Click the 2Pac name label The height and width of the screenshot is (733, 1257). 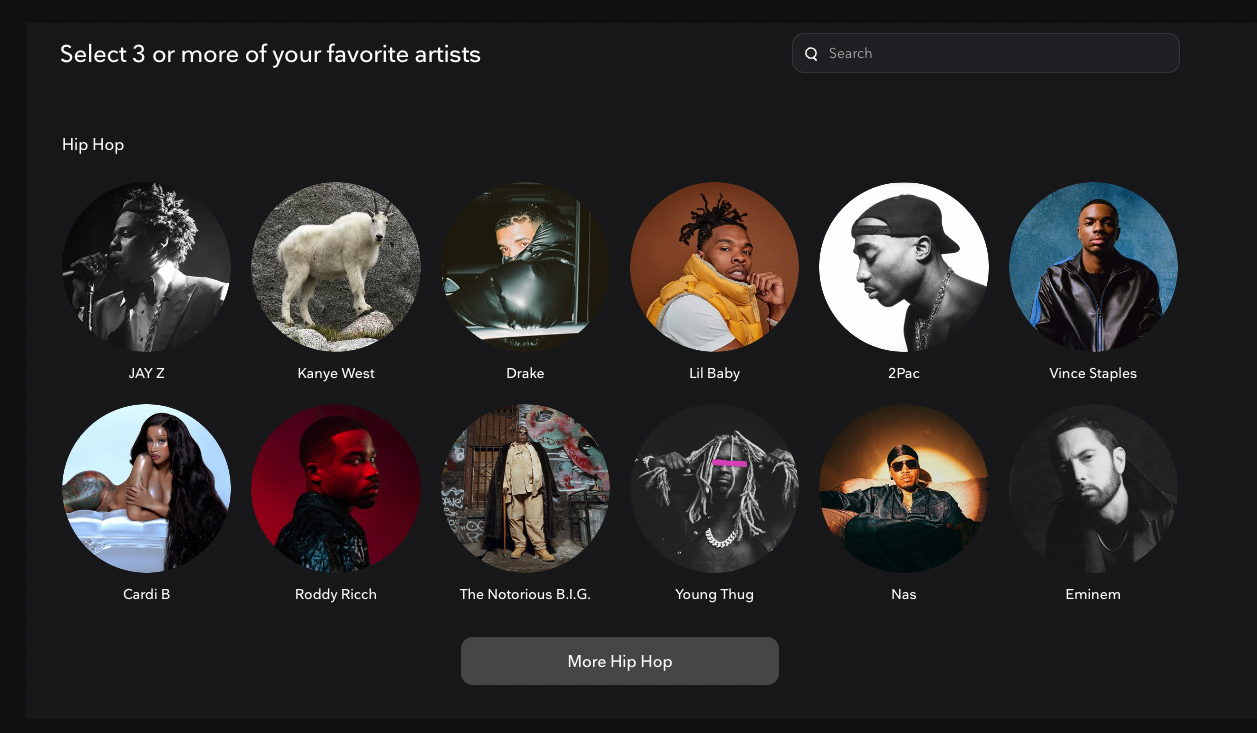[x=904, y=373]
